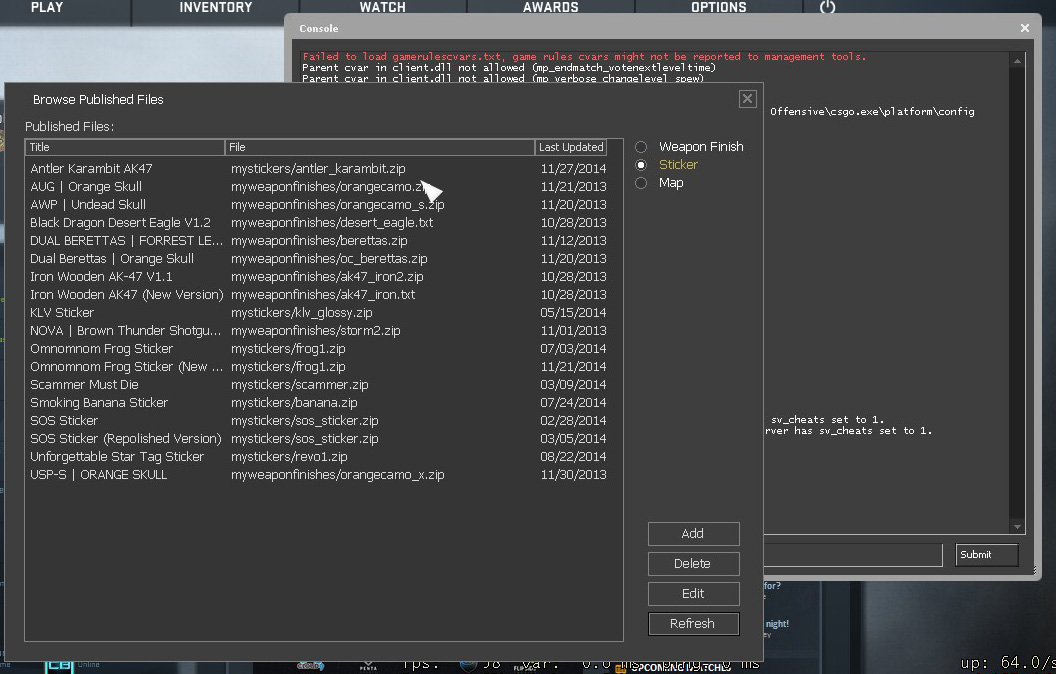This screenshot has height=674, width=1056.
Task: Sort by the Title column header
Action: pos(125,147)
